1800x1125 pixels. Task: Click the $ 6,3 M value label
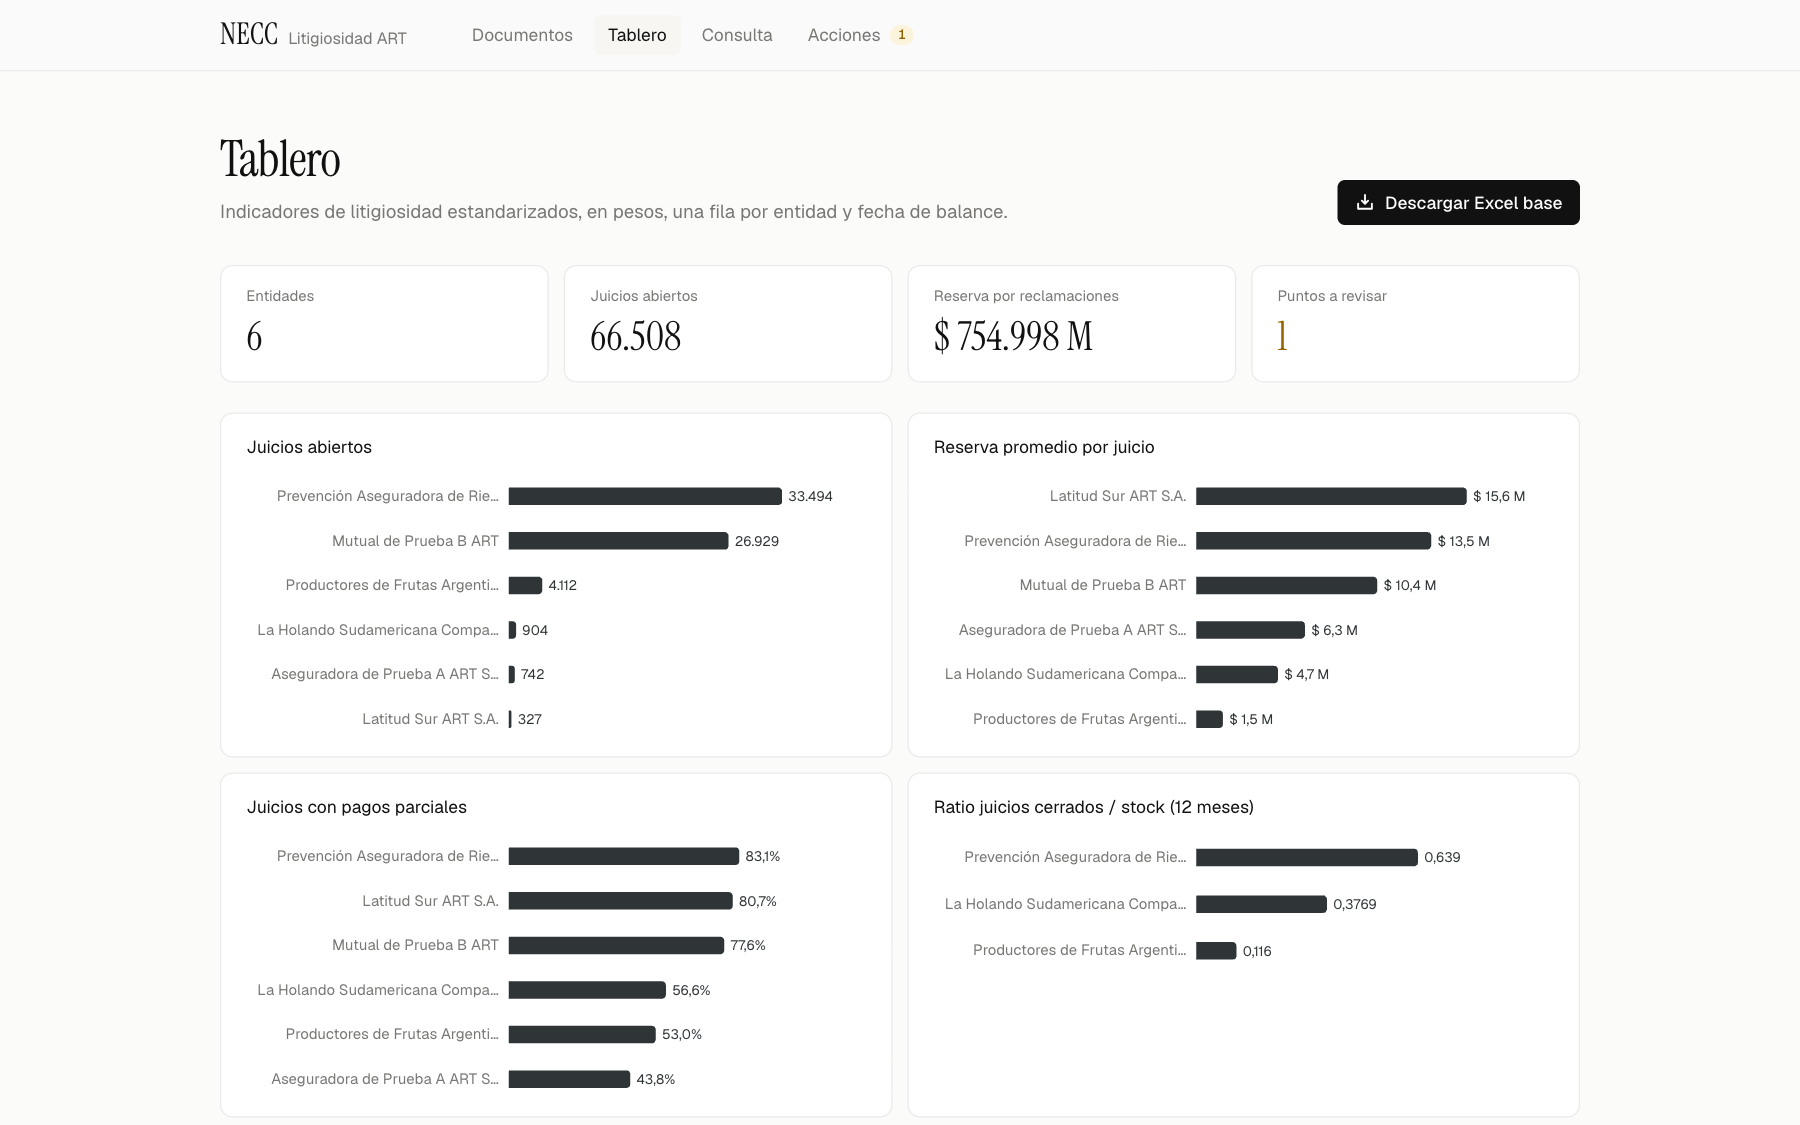[1334, 630]
